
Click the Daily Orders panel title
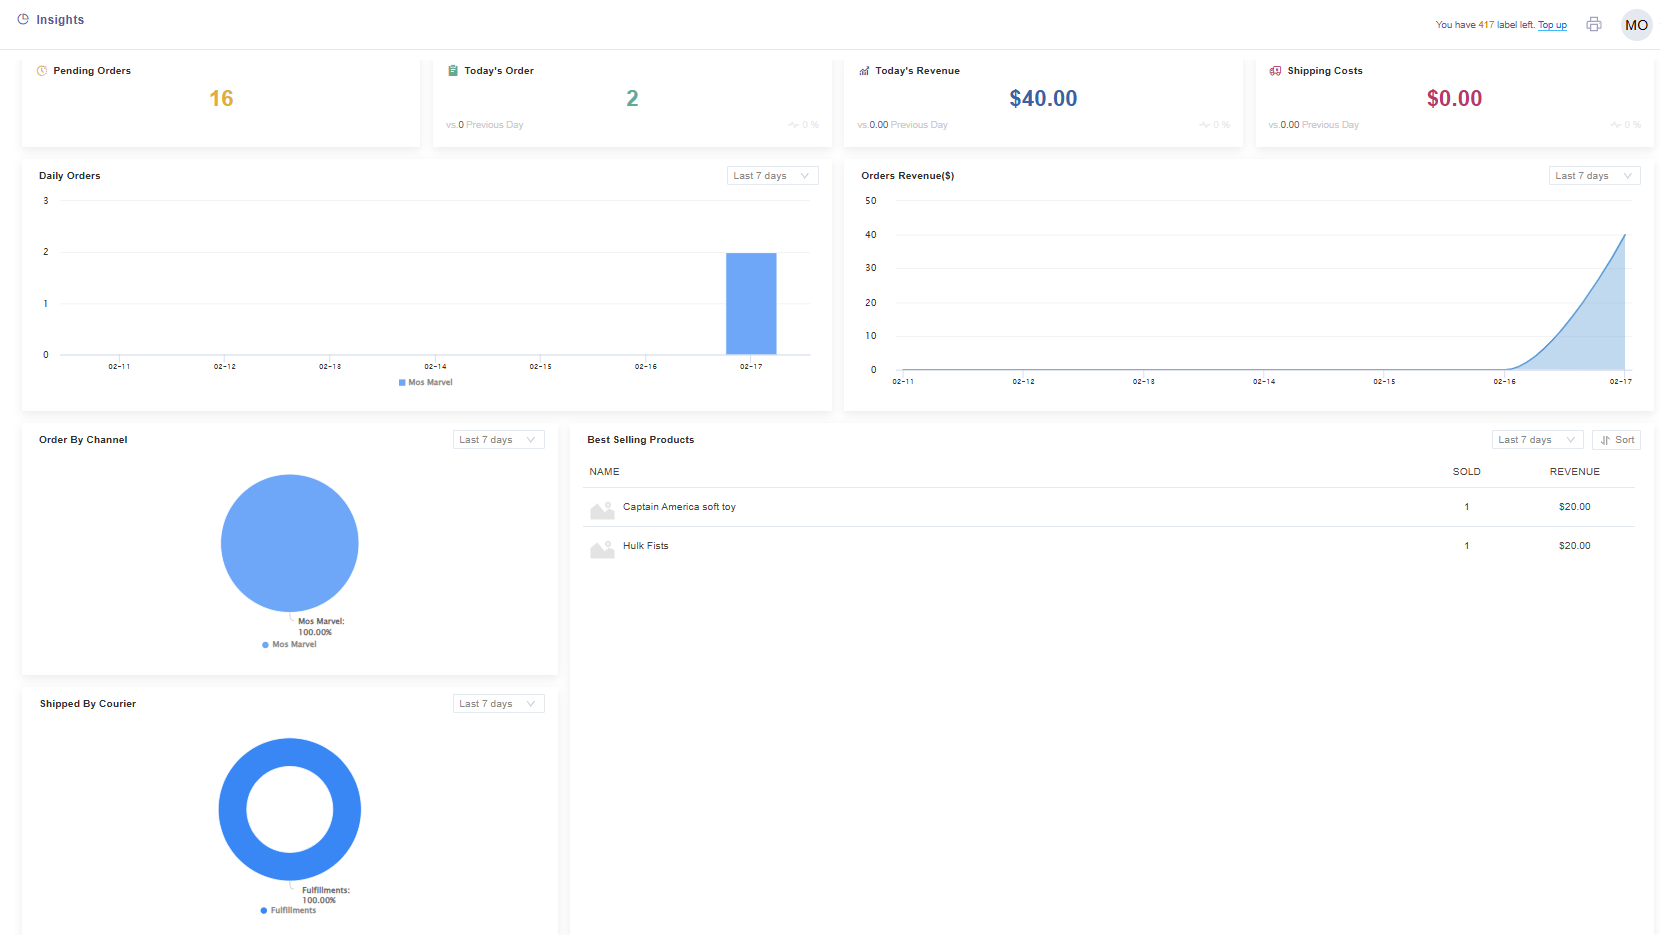70,176
